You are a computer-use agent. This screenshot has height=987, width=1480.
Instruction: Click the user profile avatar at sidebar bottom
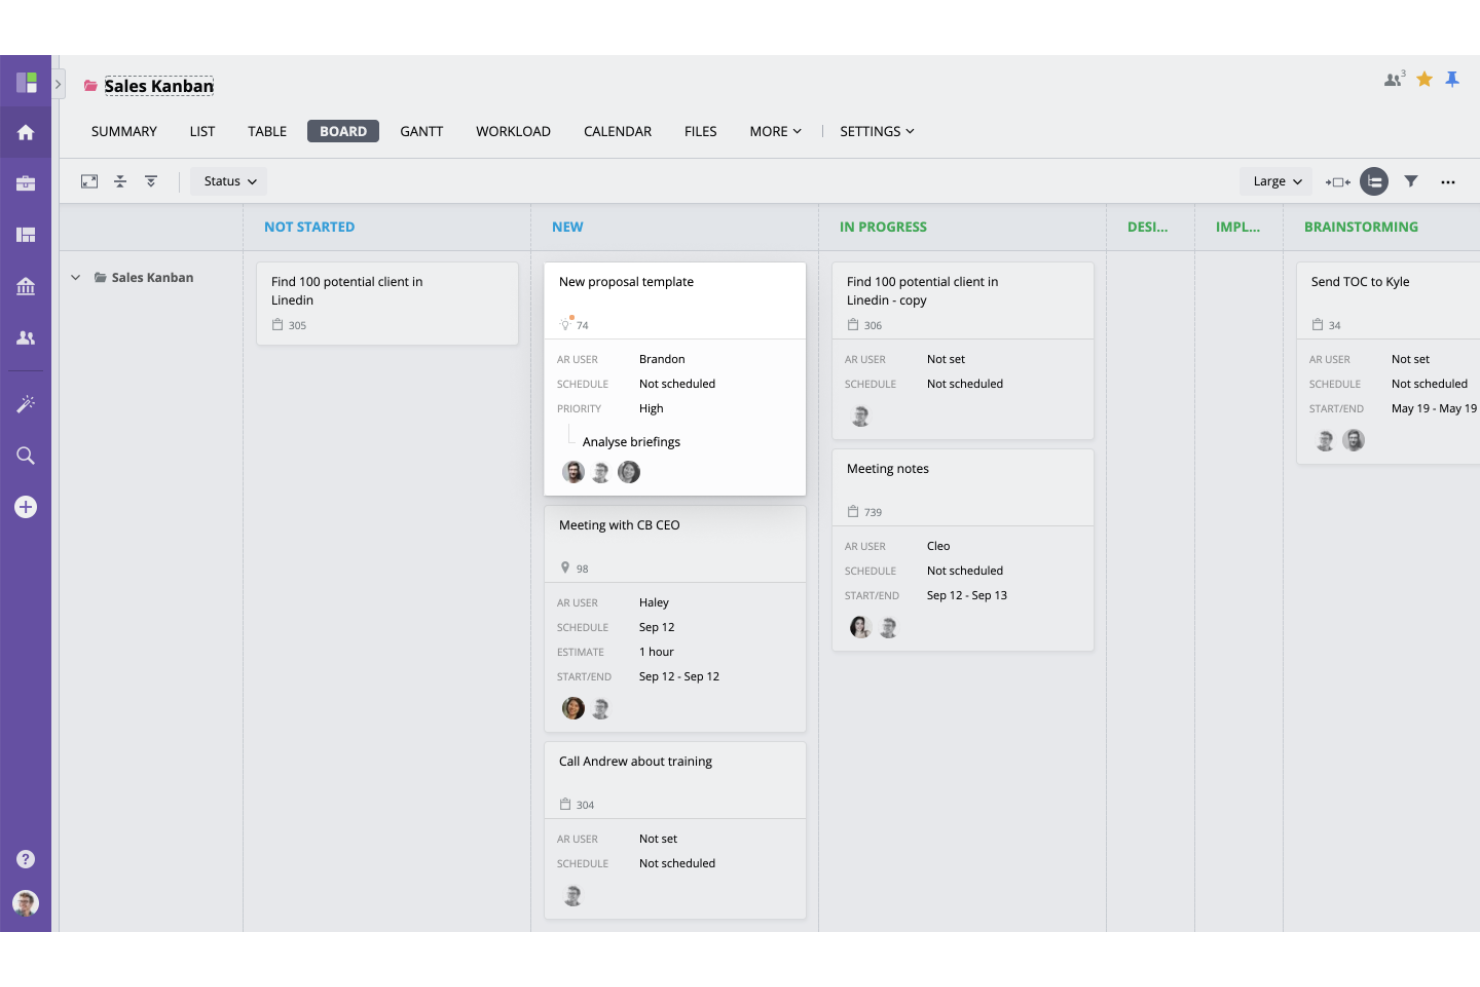coord(26,904)
